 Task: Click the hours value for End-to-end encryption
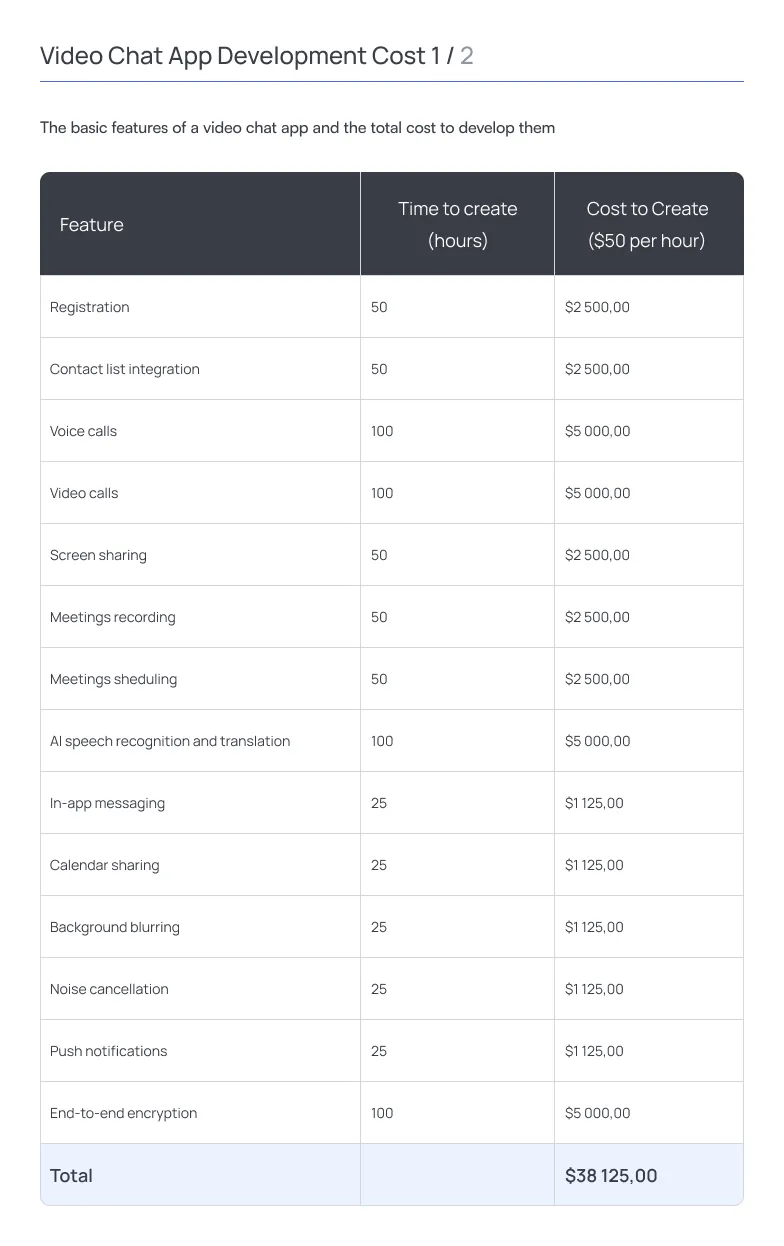tap(382, 1113)
